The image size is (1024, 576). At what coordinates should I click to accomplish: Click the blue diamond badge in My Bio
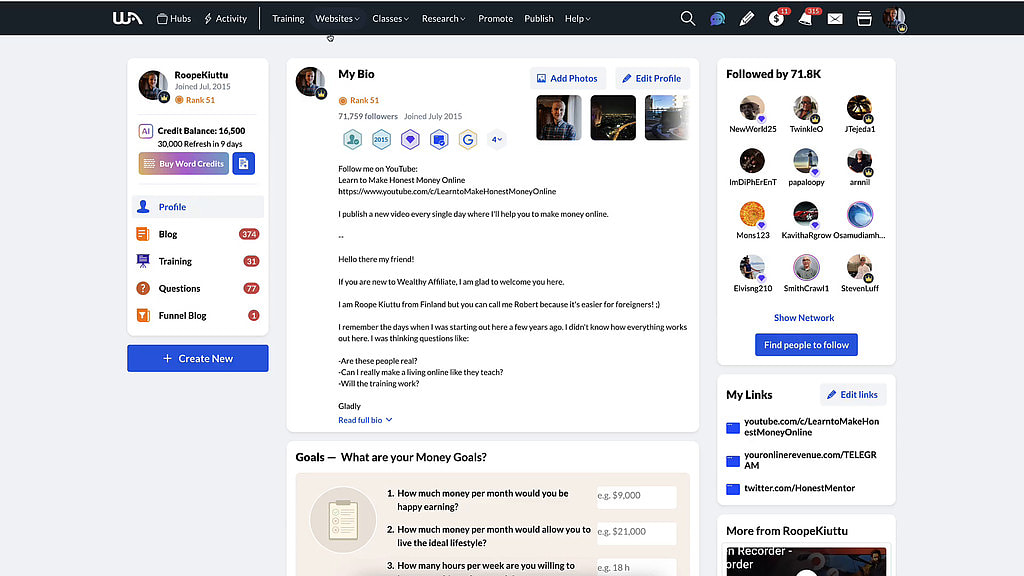[410, 139]
